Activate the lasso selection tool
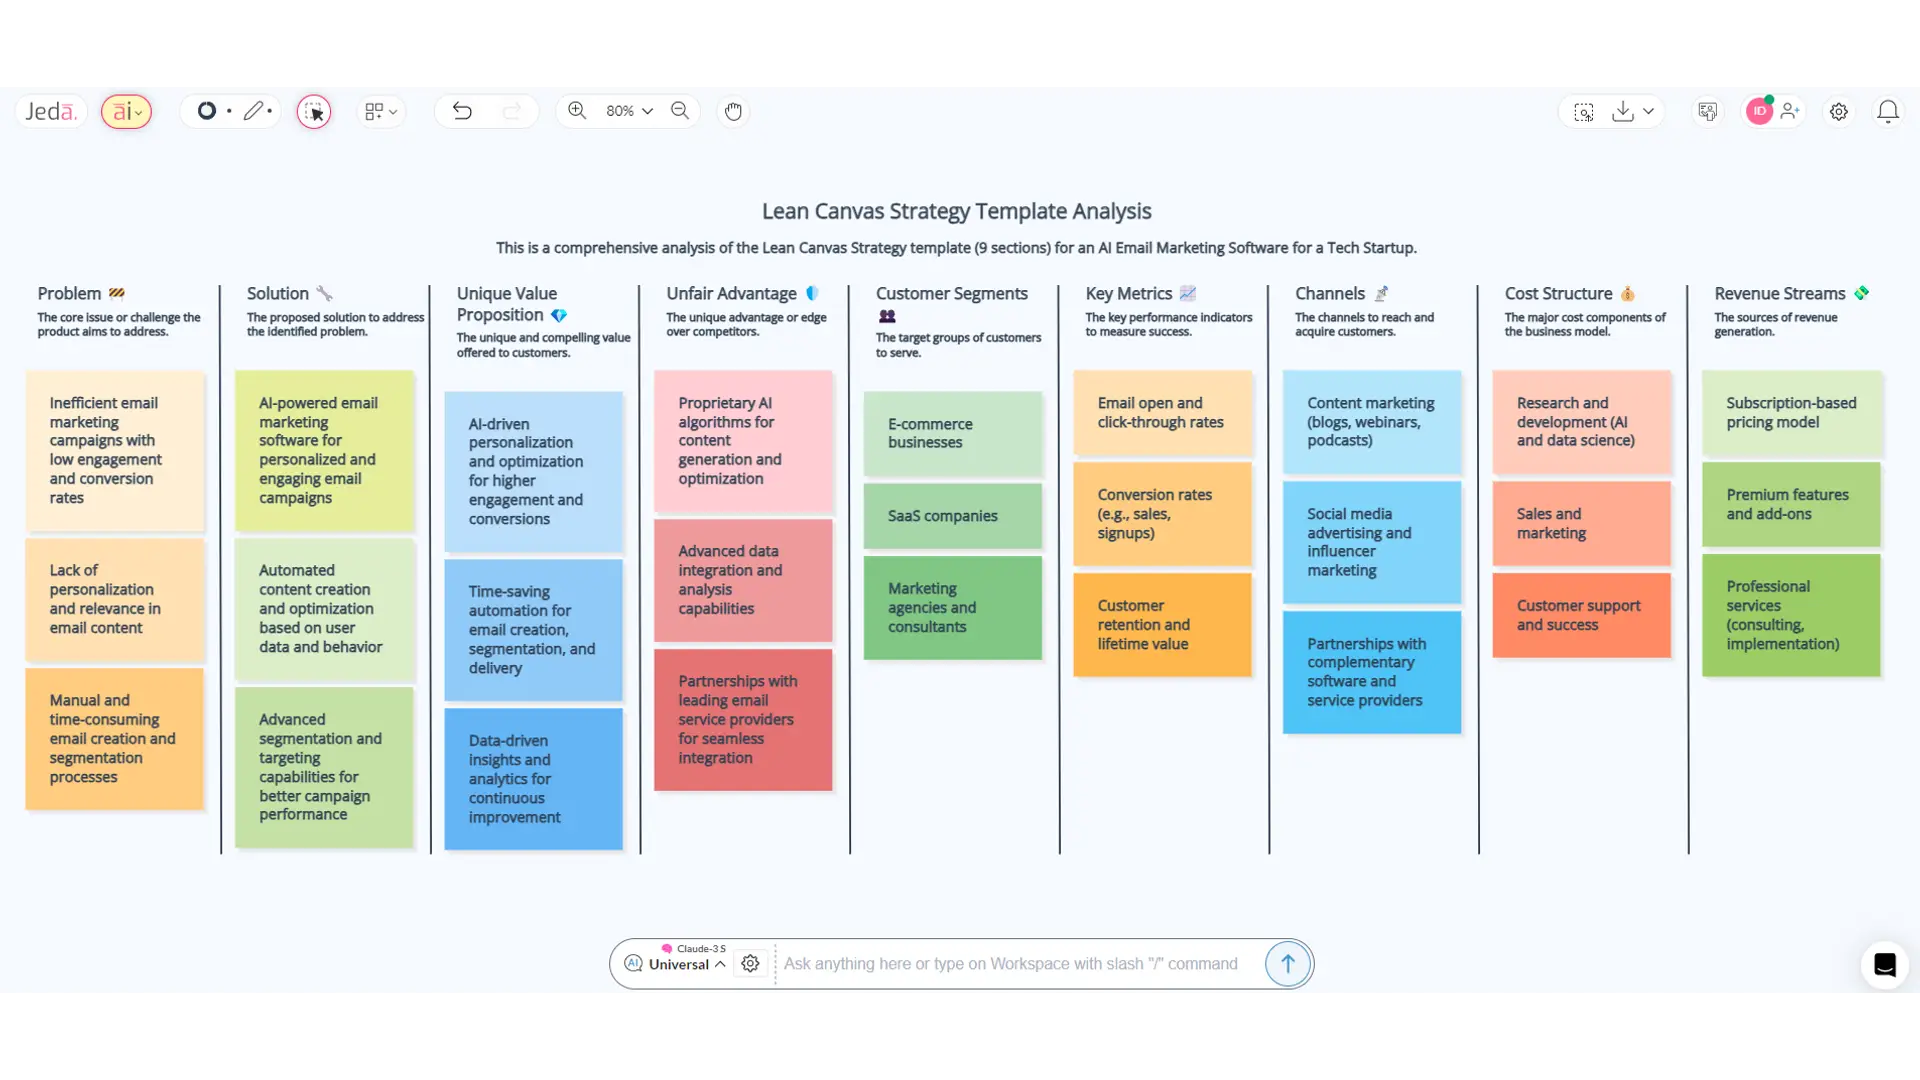Image resolution: width=1920 pixels, height=1080 pixels. click(x=314, y=111)
